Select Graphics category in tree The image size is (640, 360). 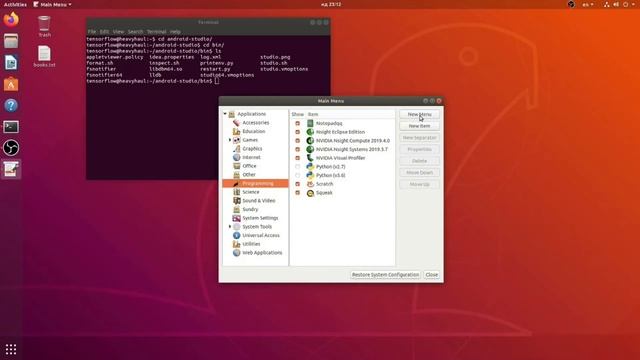tap(252, 149)
